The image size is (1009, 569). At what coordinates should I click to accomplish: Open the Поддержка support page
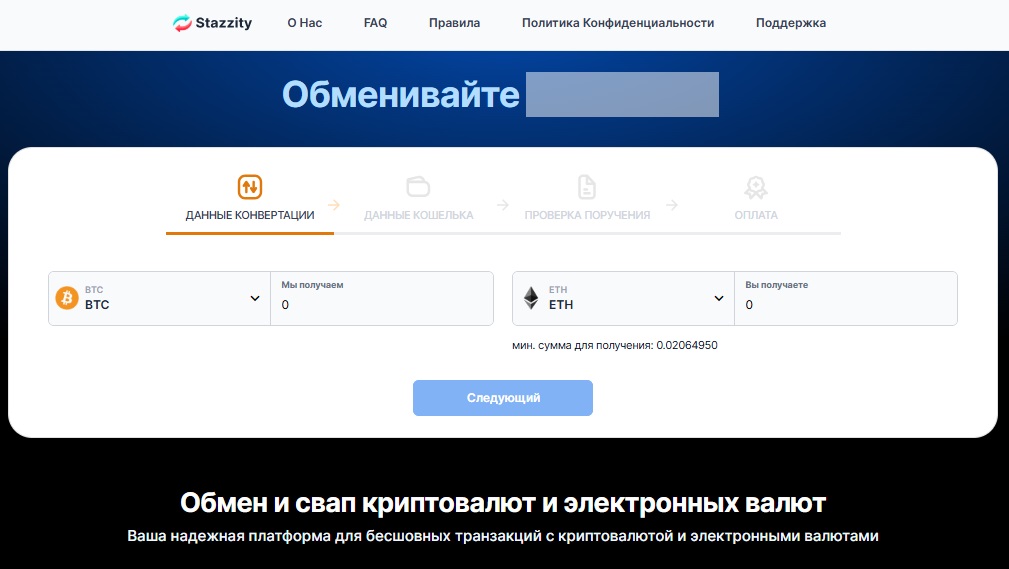coord(791,23)
